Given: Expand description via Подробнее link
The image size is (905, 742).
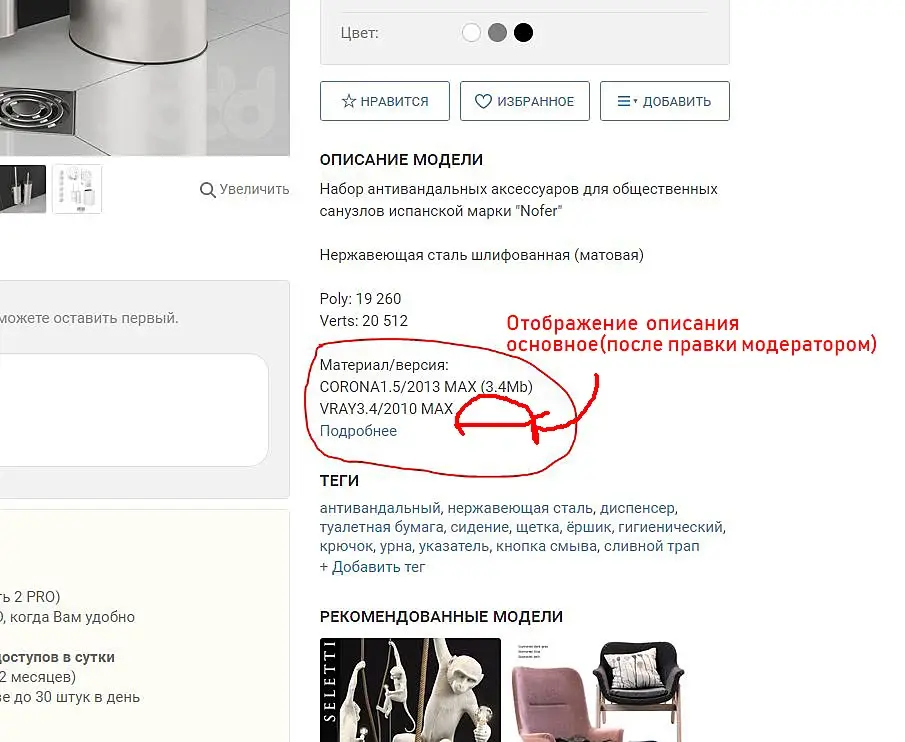Looking at the screenshot, I should [358, 431].
